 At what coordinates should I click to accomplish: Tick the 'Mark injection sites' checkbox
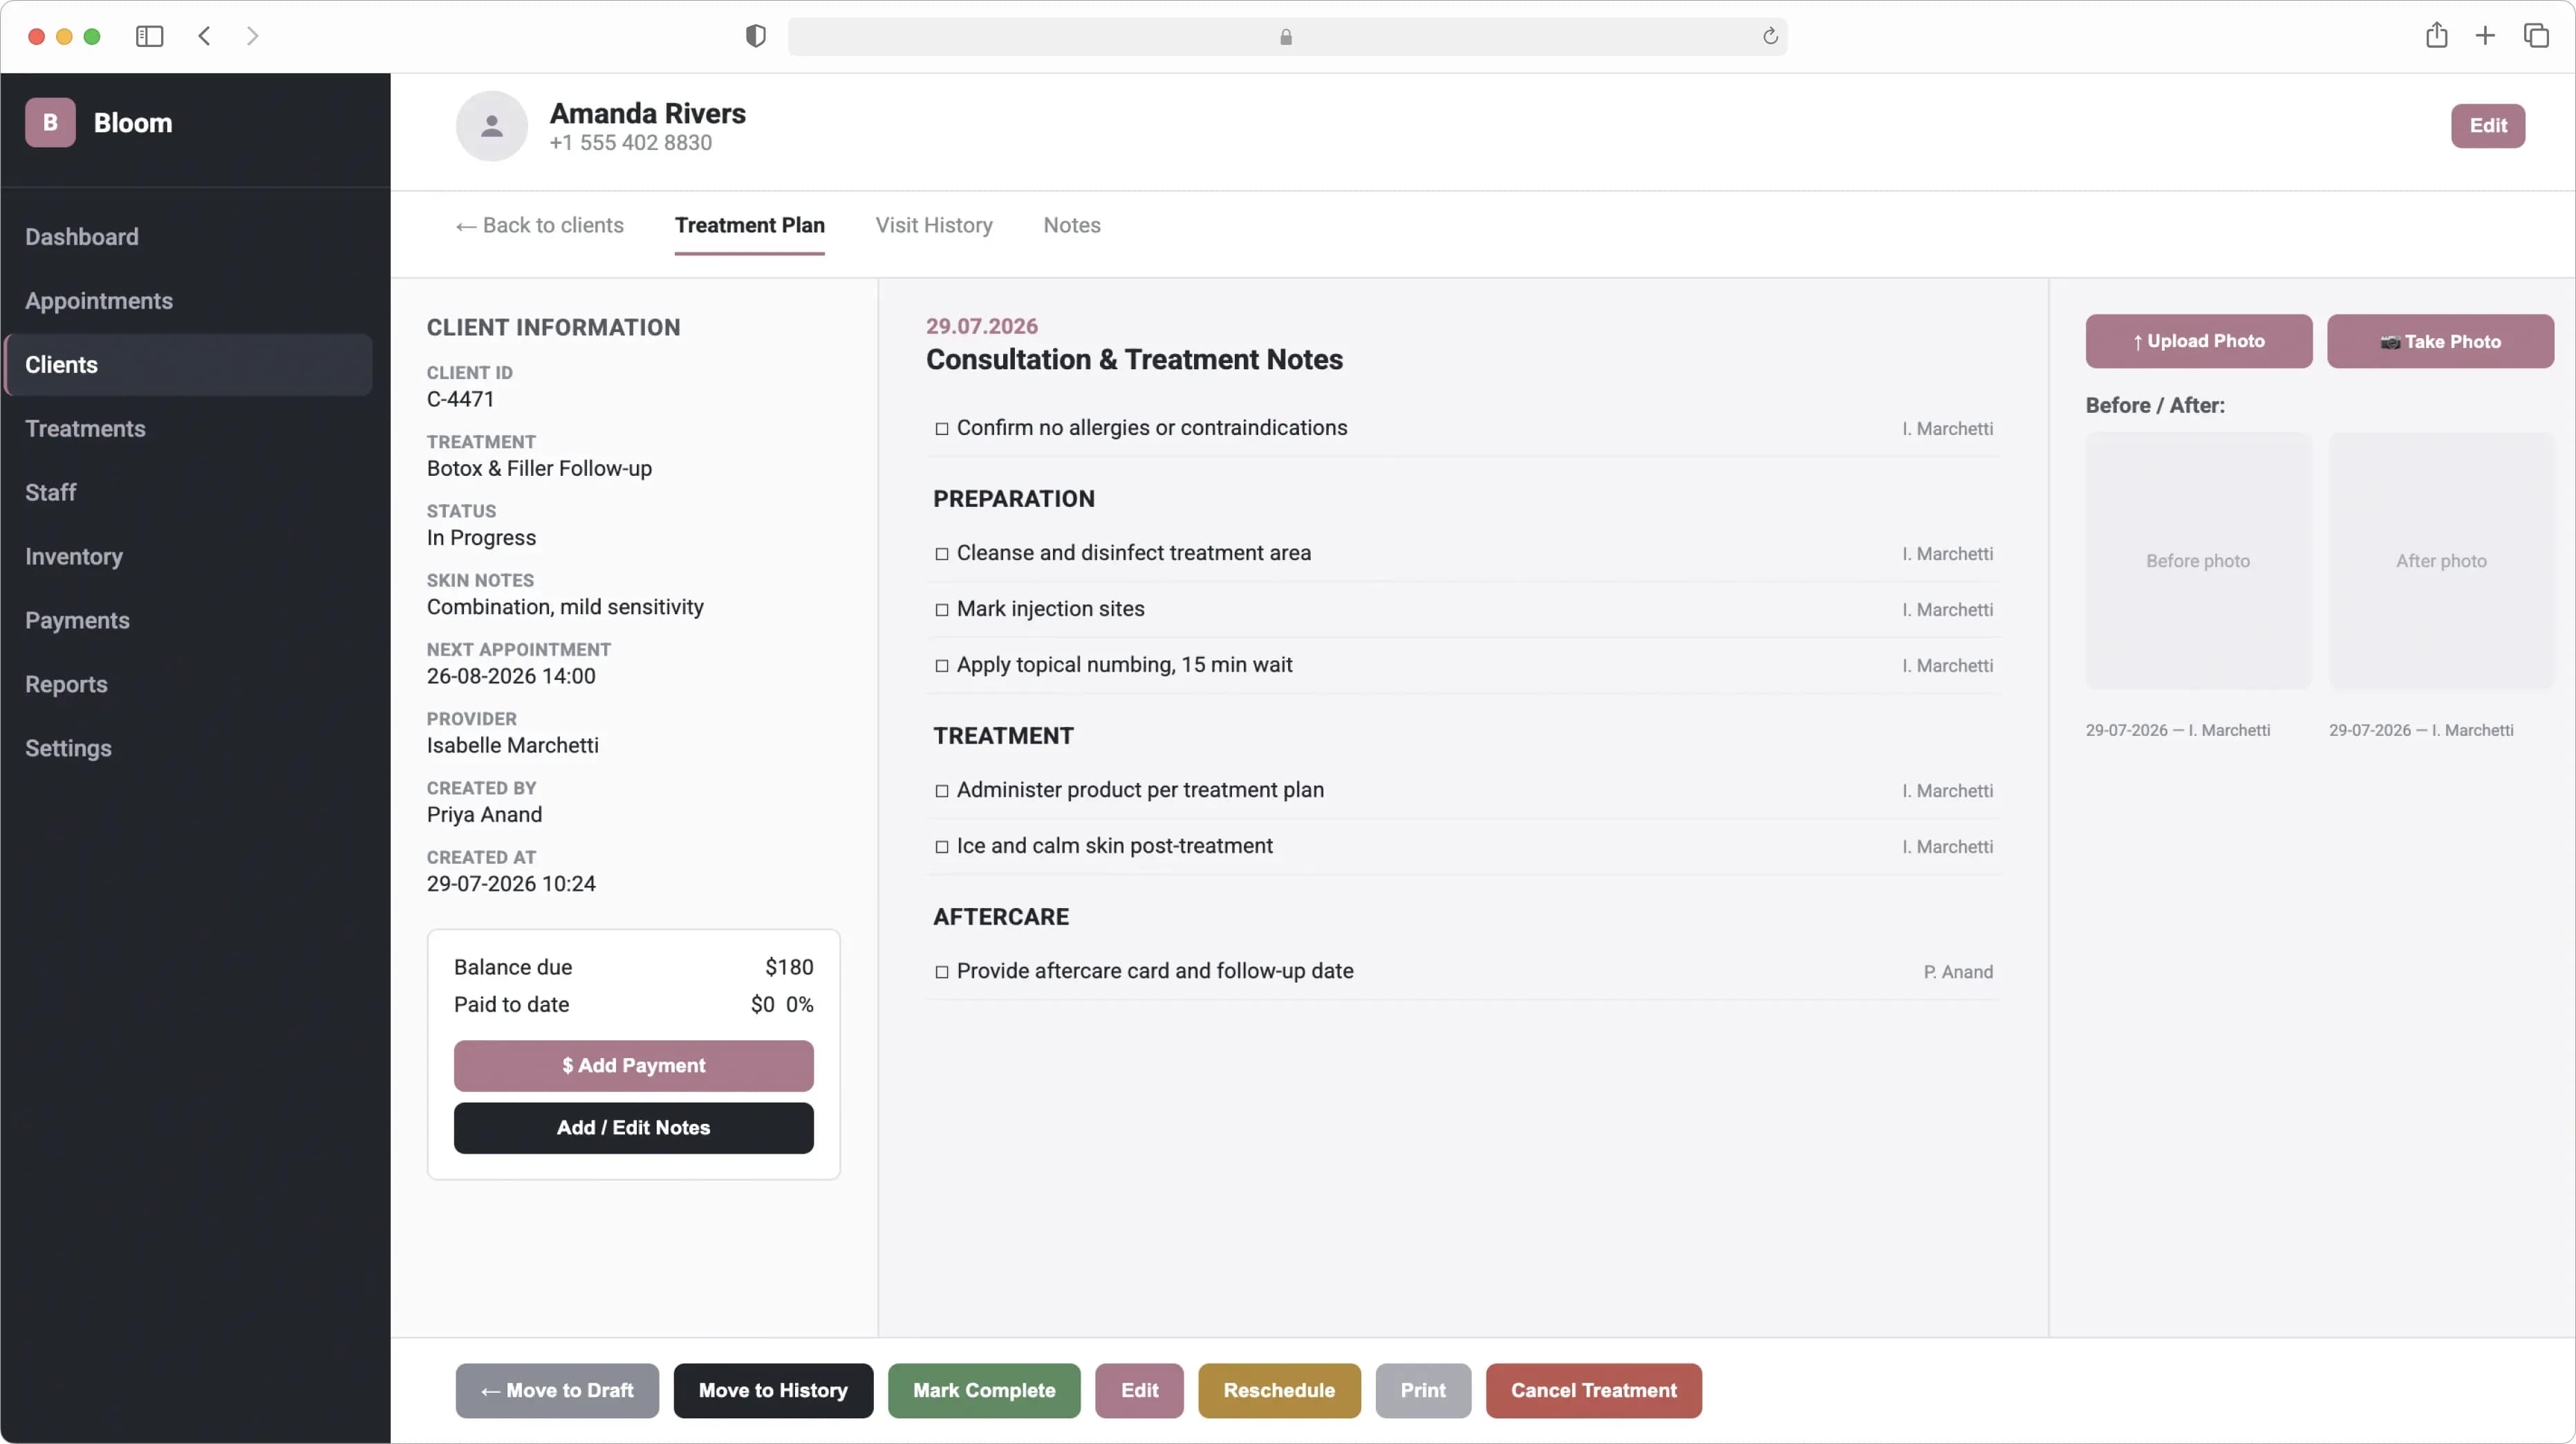(x=941, y=610)
